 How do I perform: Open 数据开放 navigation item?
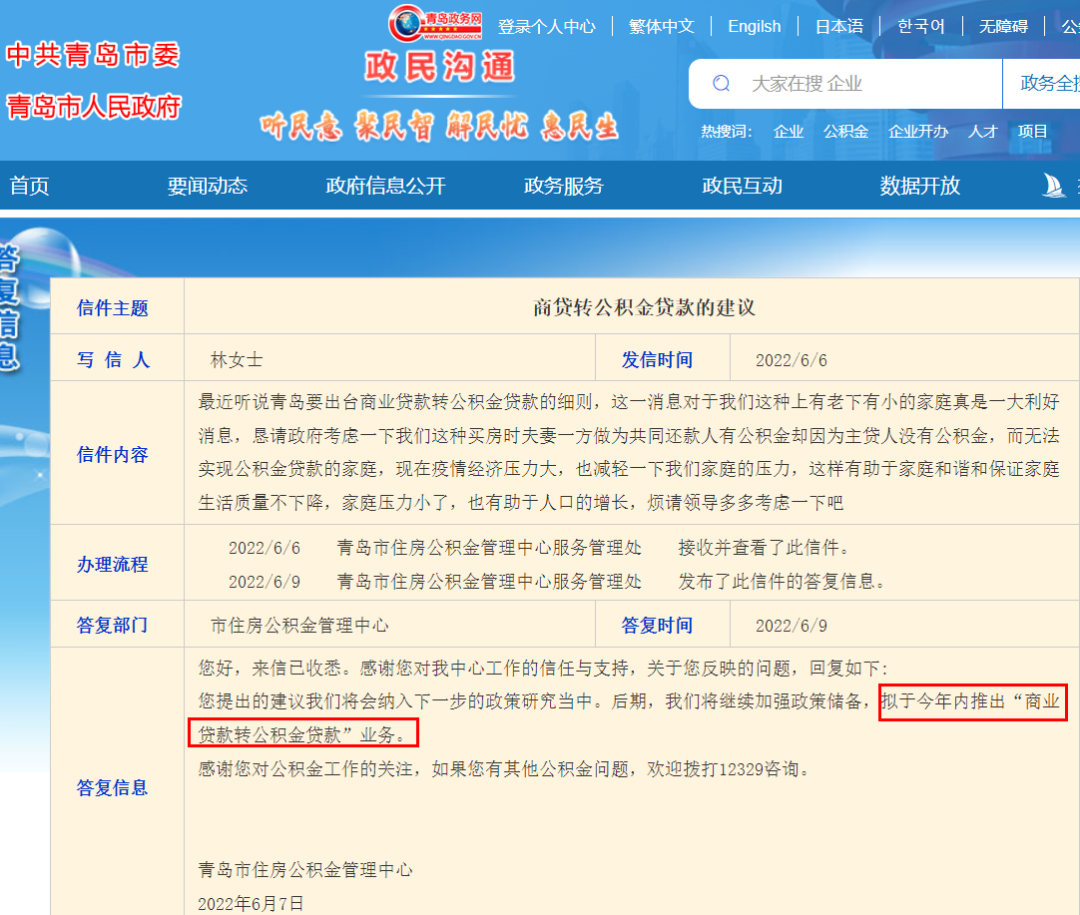[x=919, y=185]
